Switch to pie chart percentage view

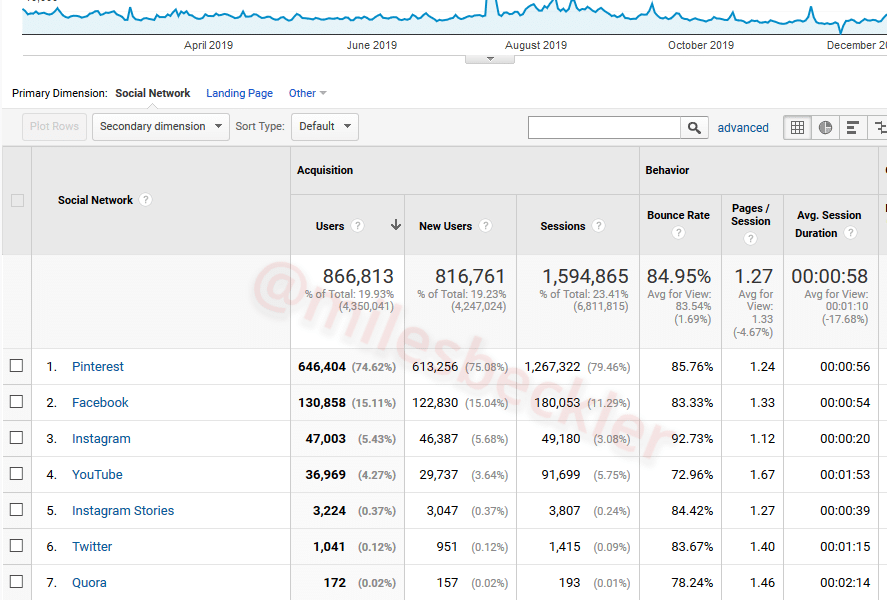(x=825, y=128)
